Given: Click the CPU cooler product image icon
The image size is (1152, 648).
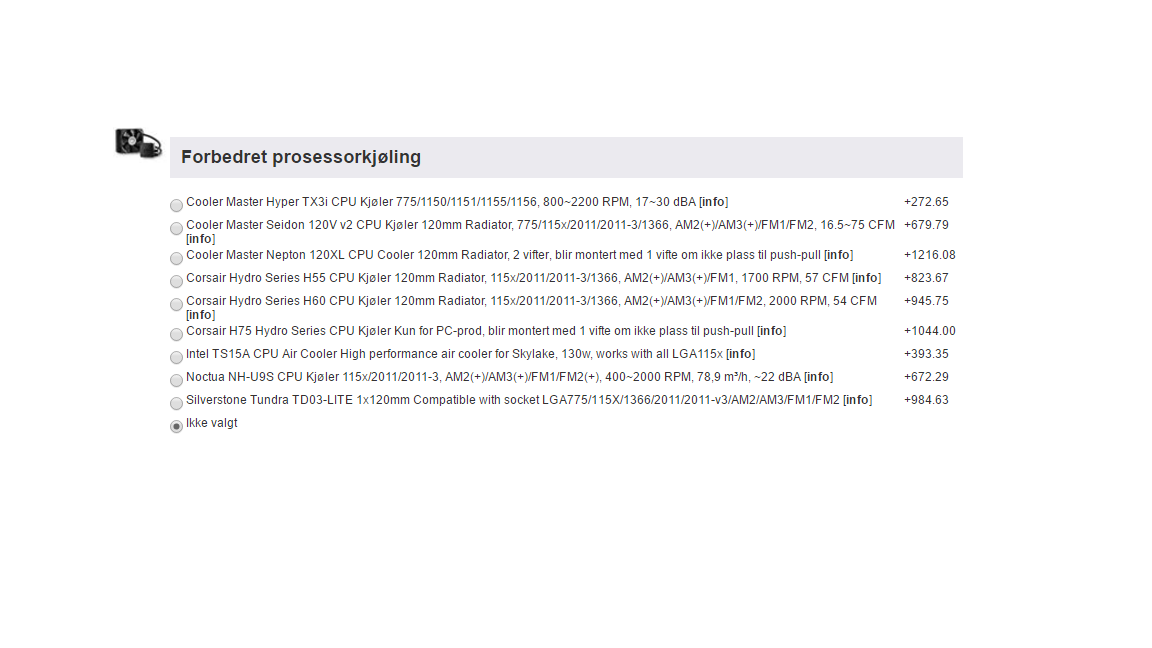Looking at the screenshot, I should [138, 142].
